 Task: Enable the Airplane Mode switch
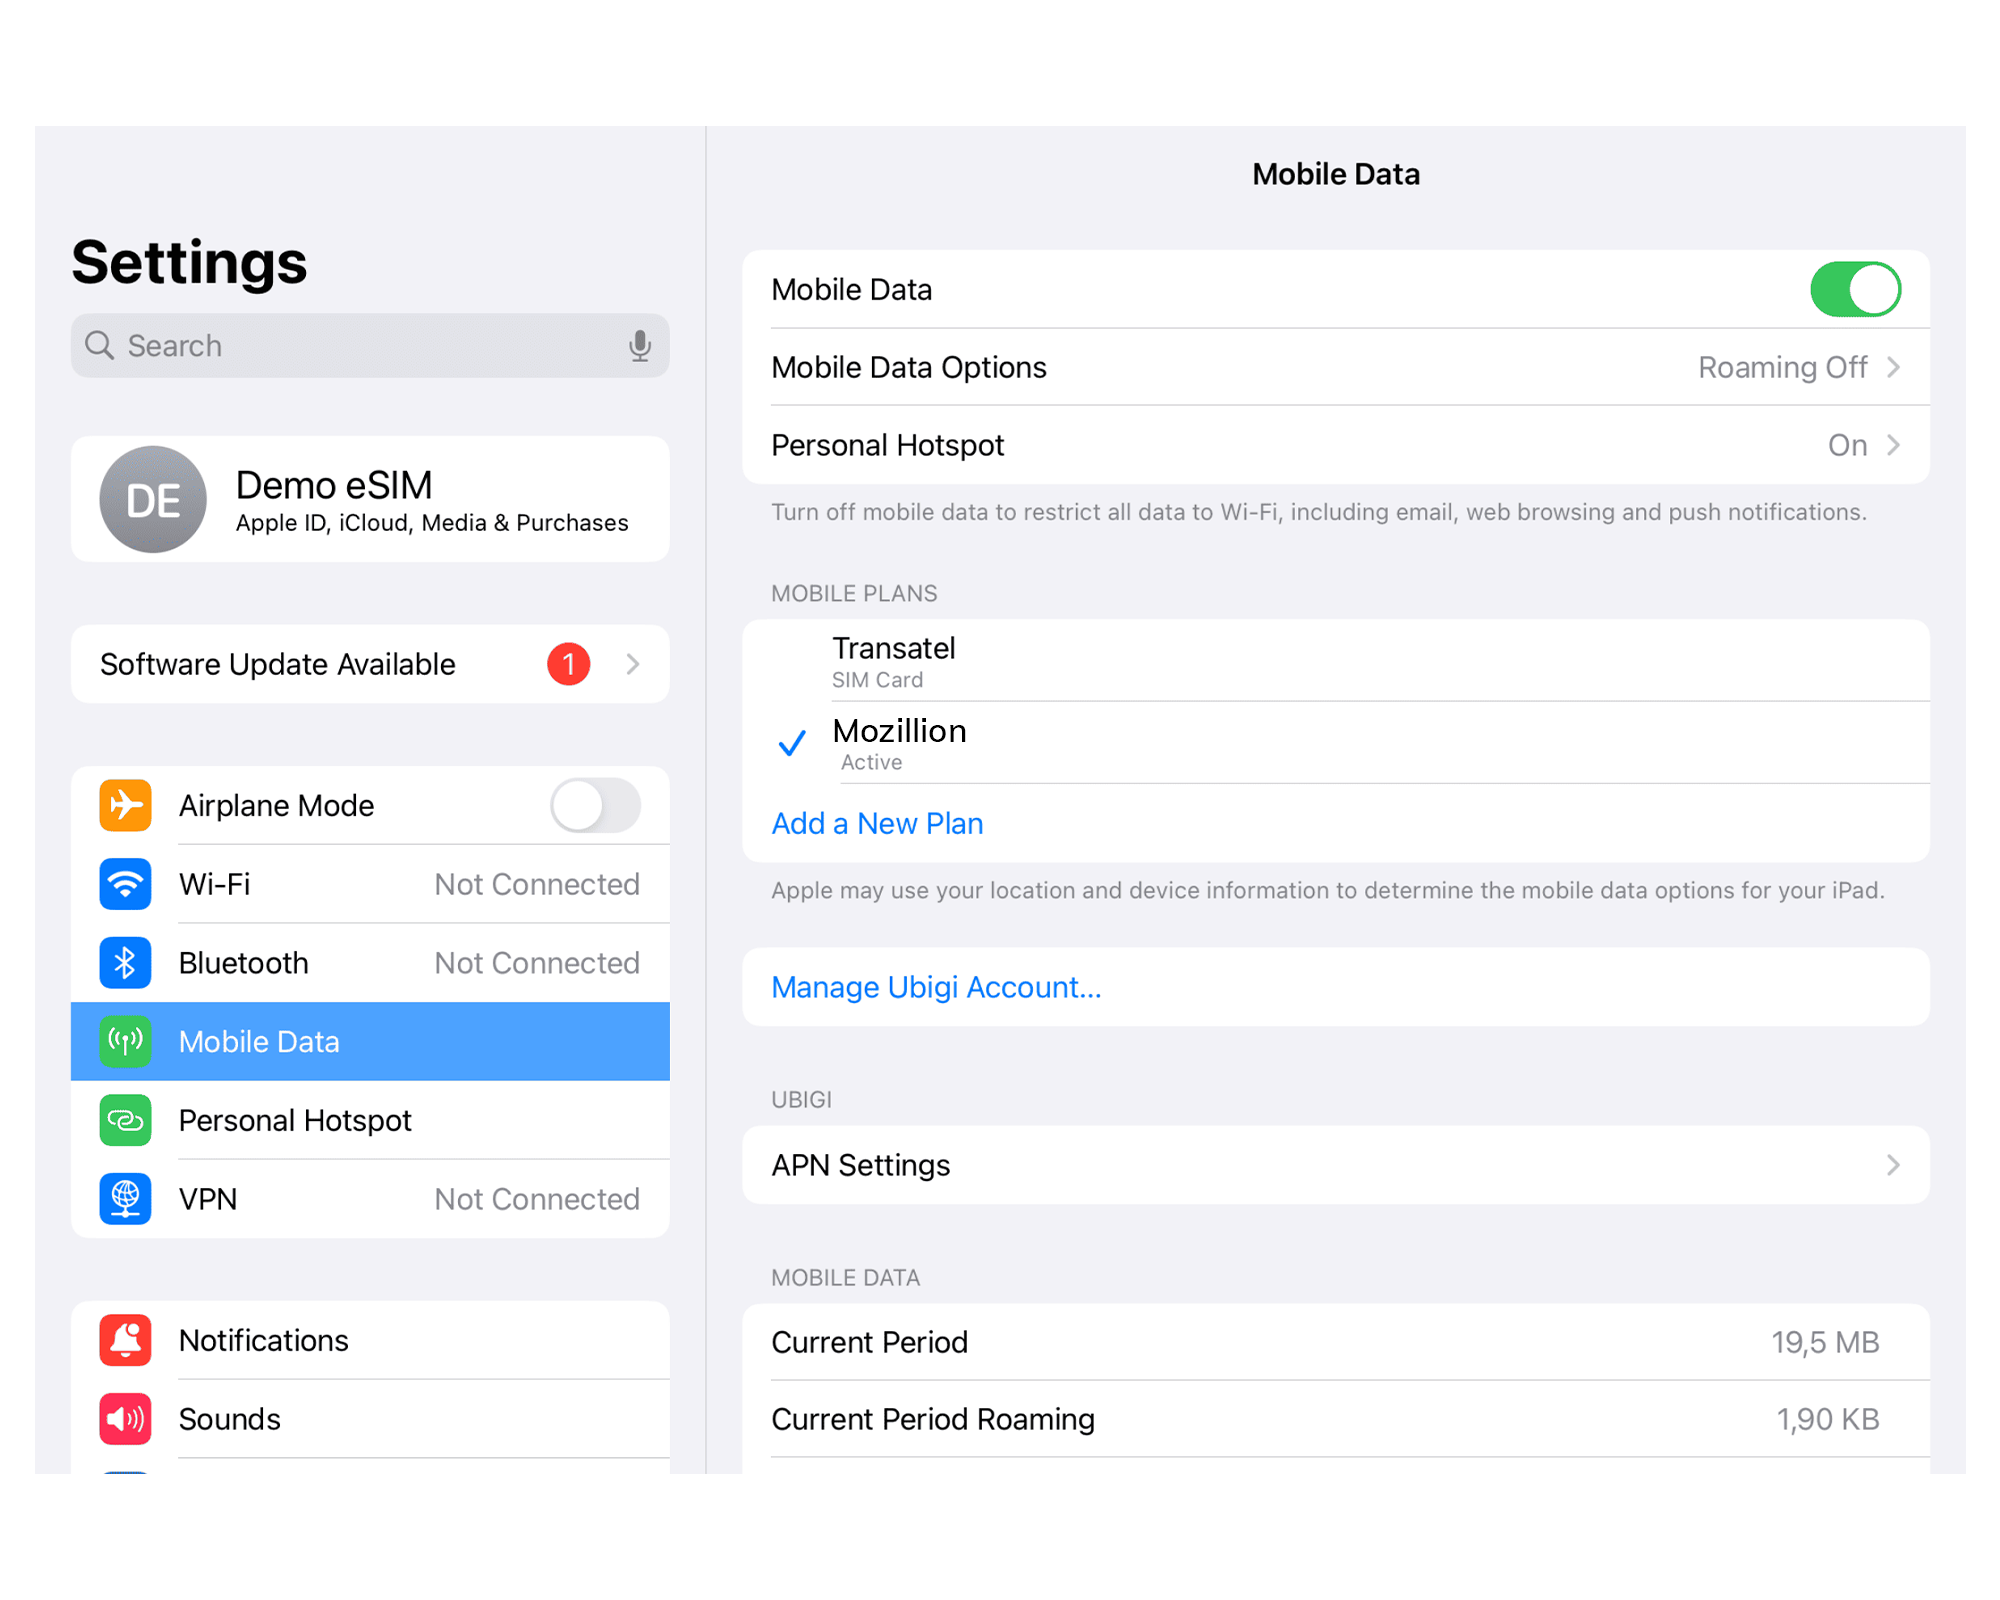[x=595, y=805]
